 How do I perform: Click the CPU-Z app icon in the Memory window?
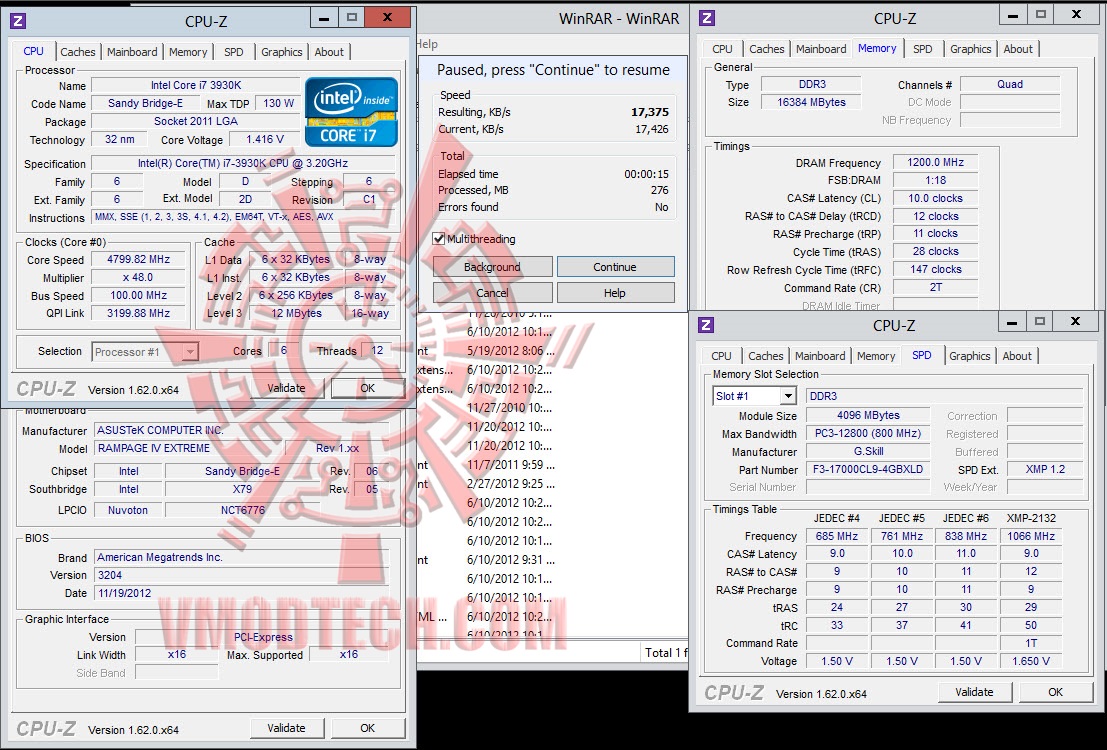pyautogui.click(x=707, y=18)
